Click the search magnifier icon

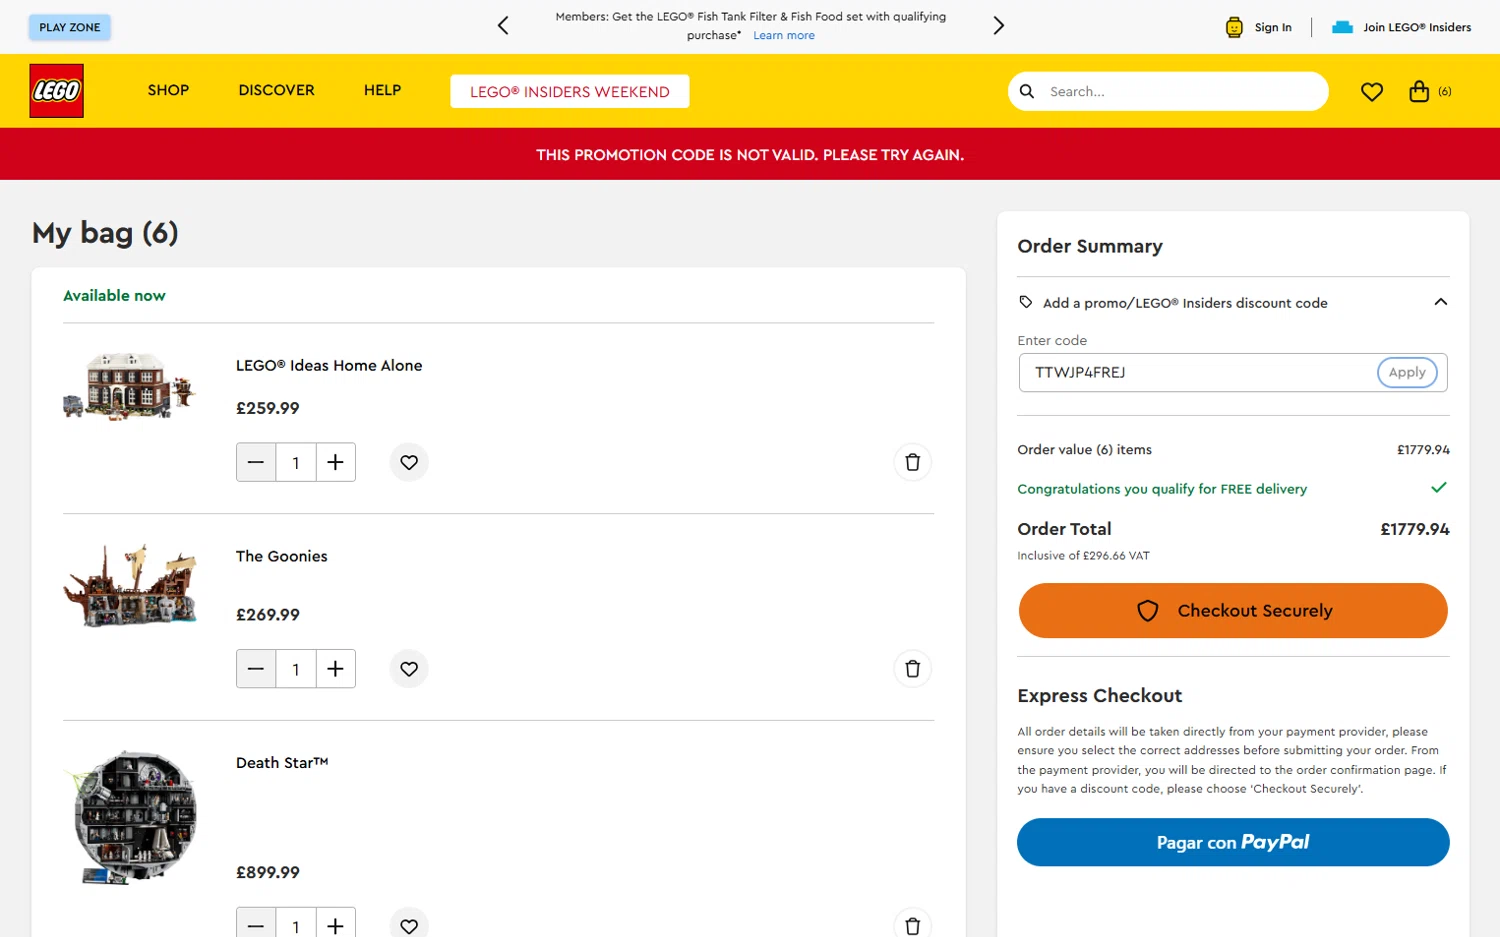click(x=1027, y=91)
